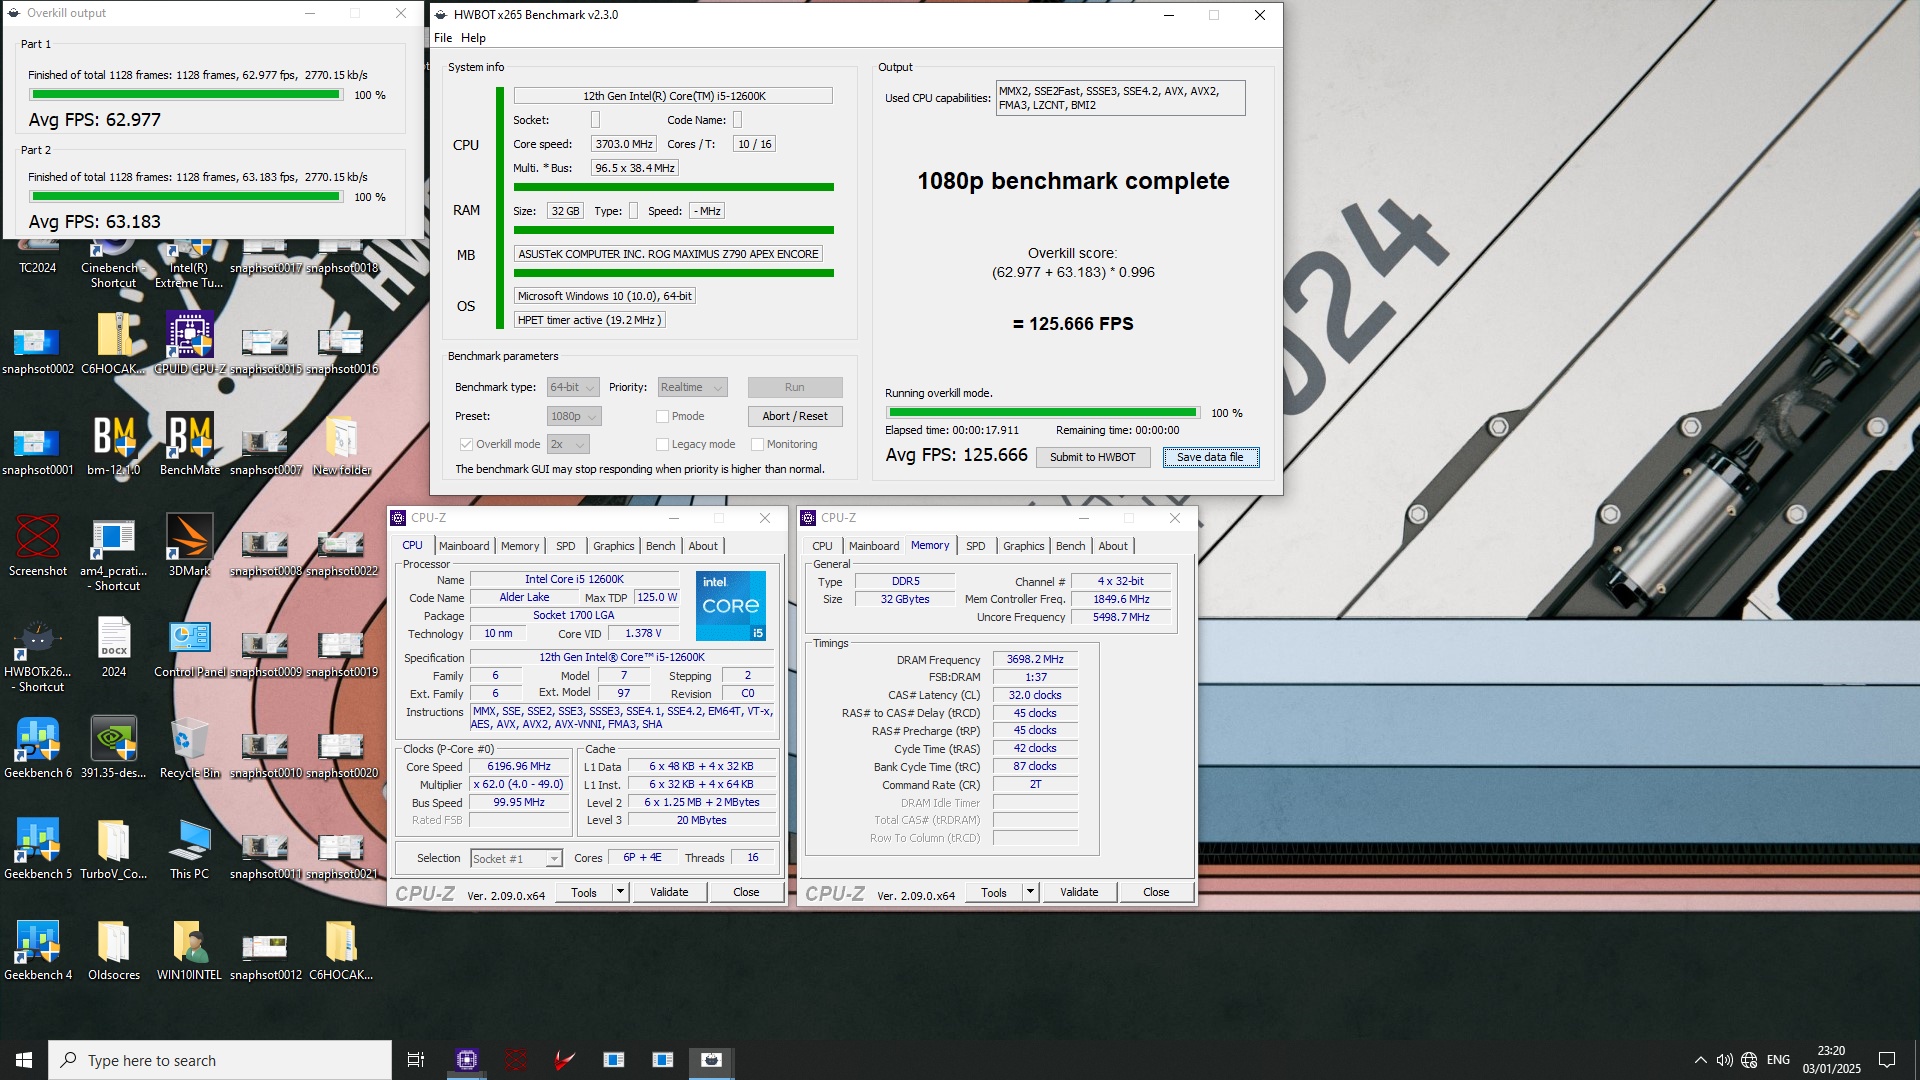Open the Preset 1080p dropdown
The height and width of the screenshot is (1080, 1920).
point(574,416)
